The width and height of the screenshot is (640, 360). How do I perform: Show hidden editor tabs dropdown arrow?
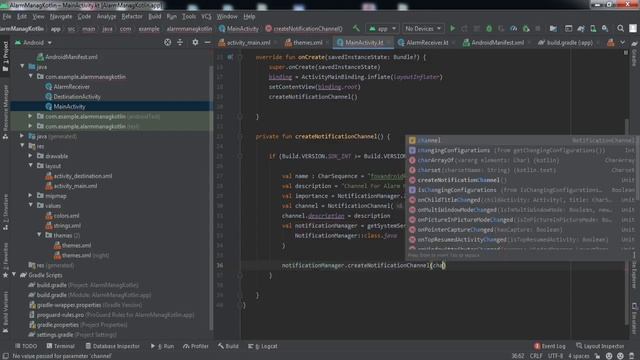pos(622,42)
